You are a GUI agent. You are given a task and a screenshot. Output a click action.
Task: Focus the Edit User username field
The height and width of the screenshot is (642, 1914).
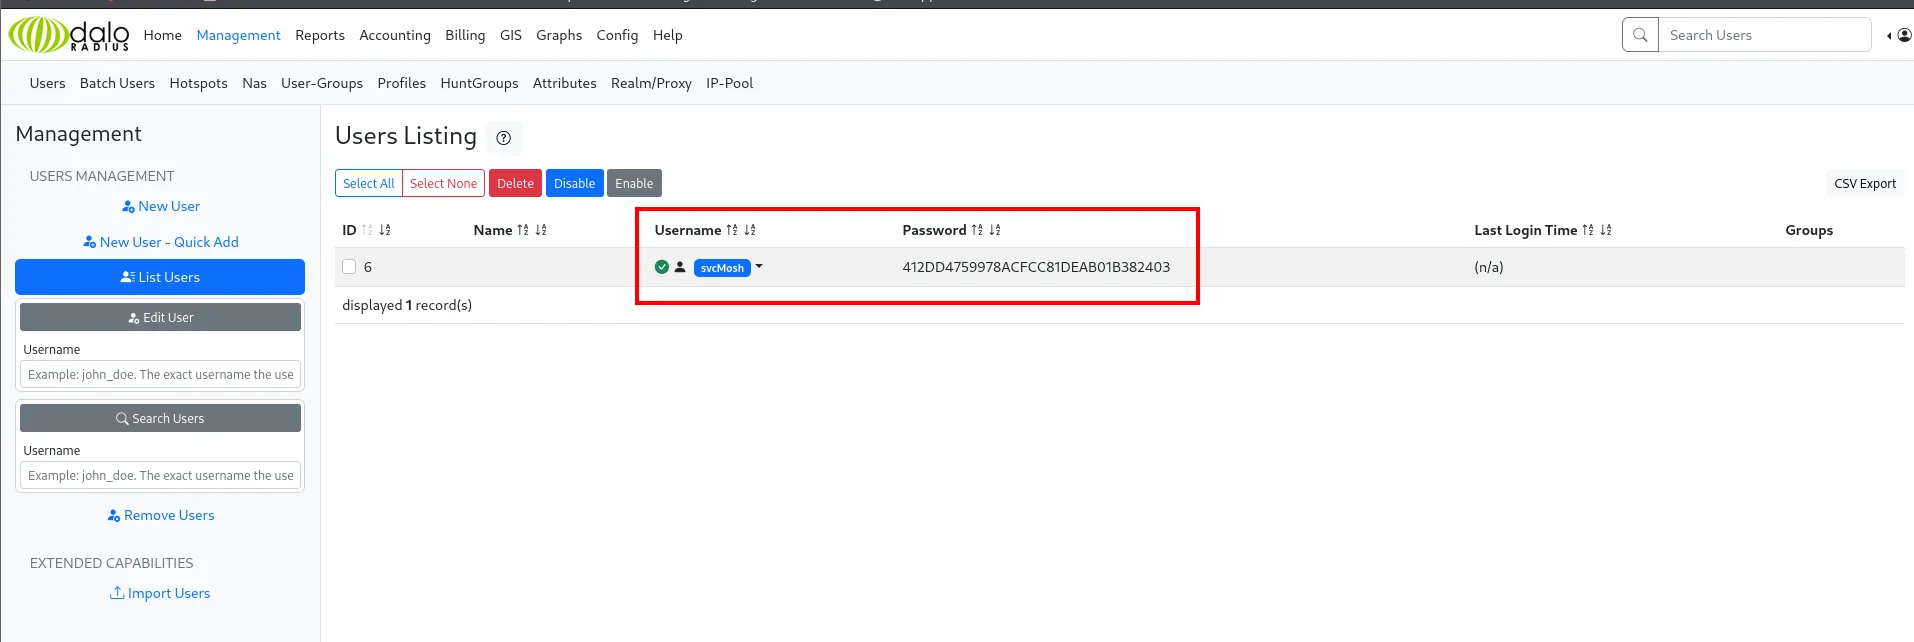160,374
